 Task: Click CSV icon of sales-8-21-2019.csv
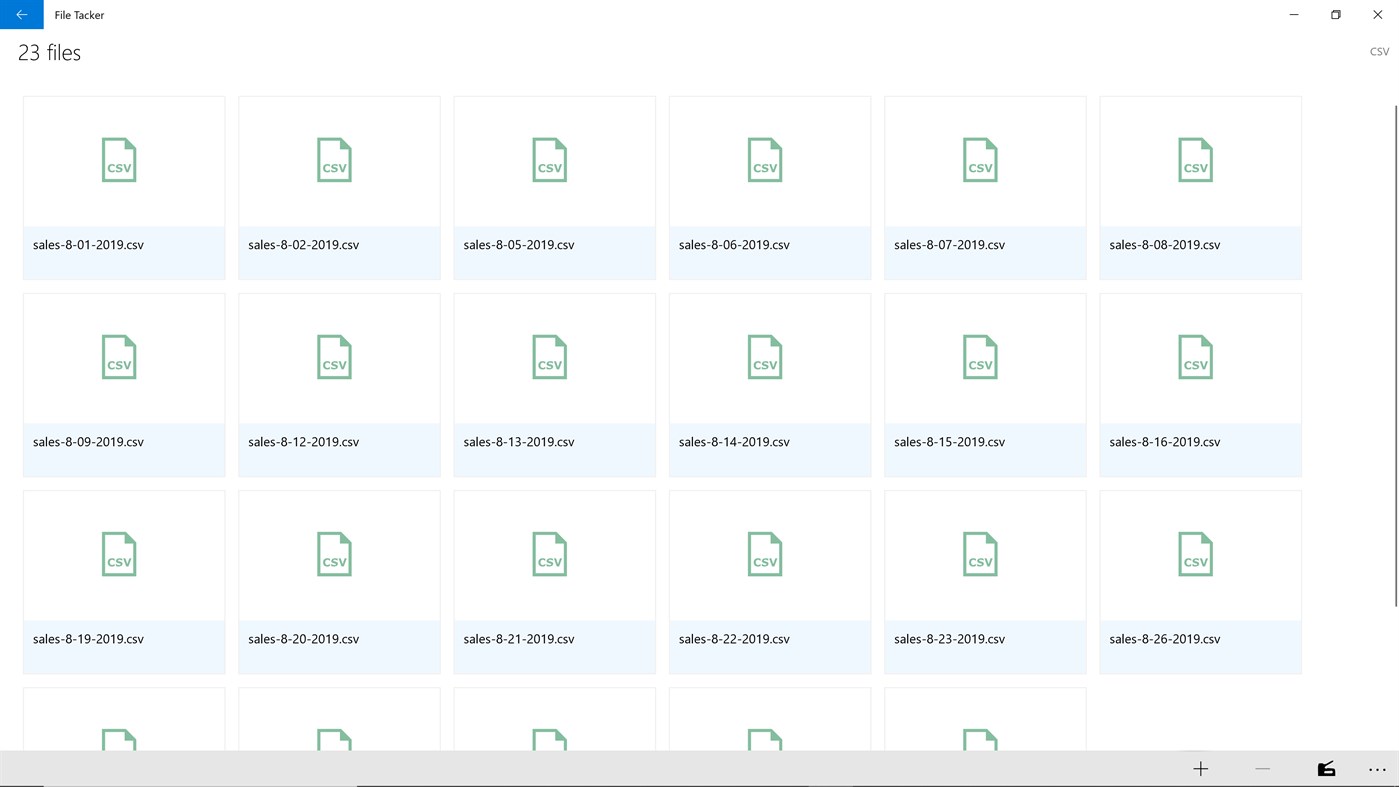pyautogui.click(x=550, y=554)
